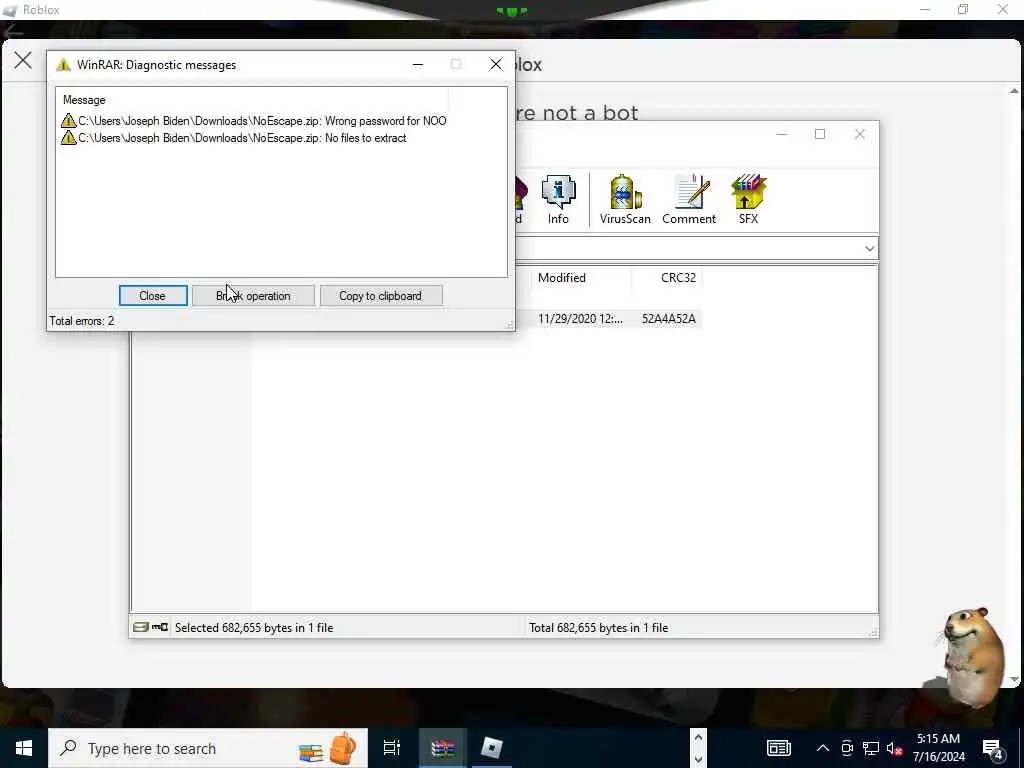Open the Comment tool in WinRAR
This screenshot has height=768, width=1024.
pos(689,200)
